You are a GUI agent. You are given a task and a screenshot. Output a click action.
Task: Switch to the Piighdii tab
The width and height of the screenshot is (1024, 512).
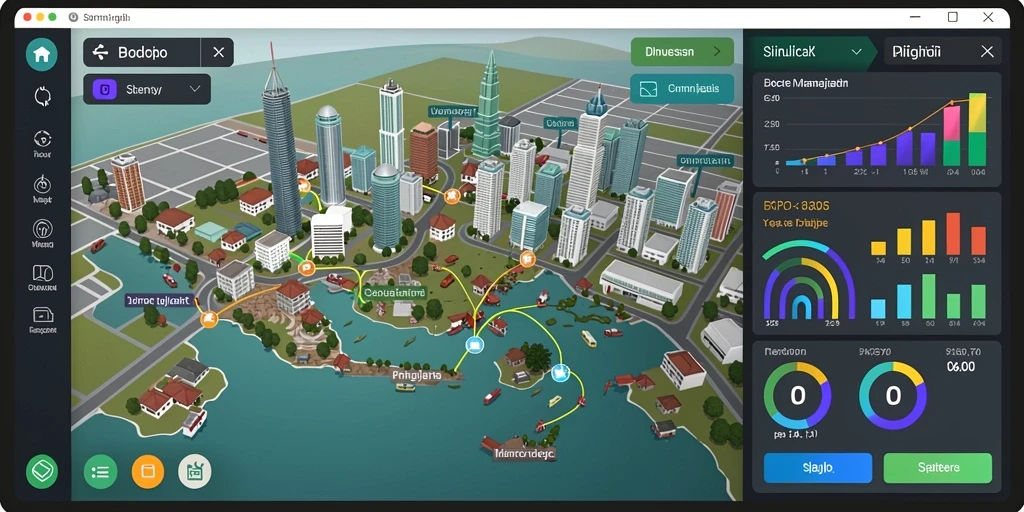coord(916,52)
